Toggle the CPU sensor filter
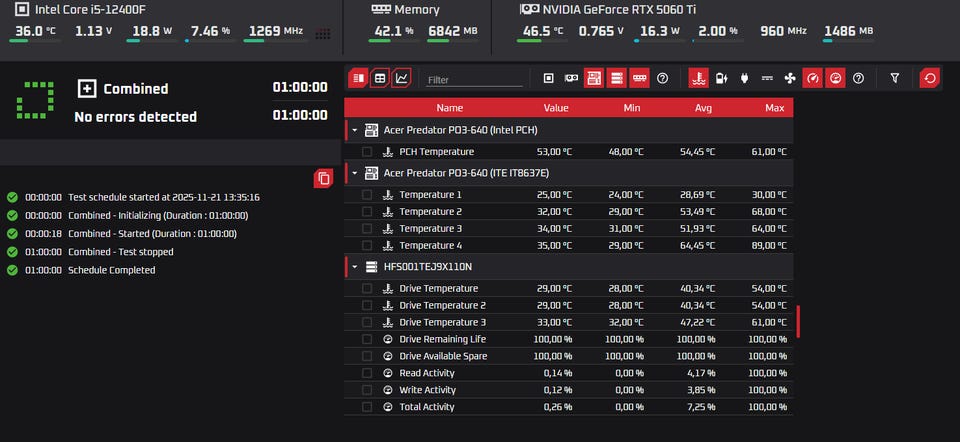 point(549,78)
